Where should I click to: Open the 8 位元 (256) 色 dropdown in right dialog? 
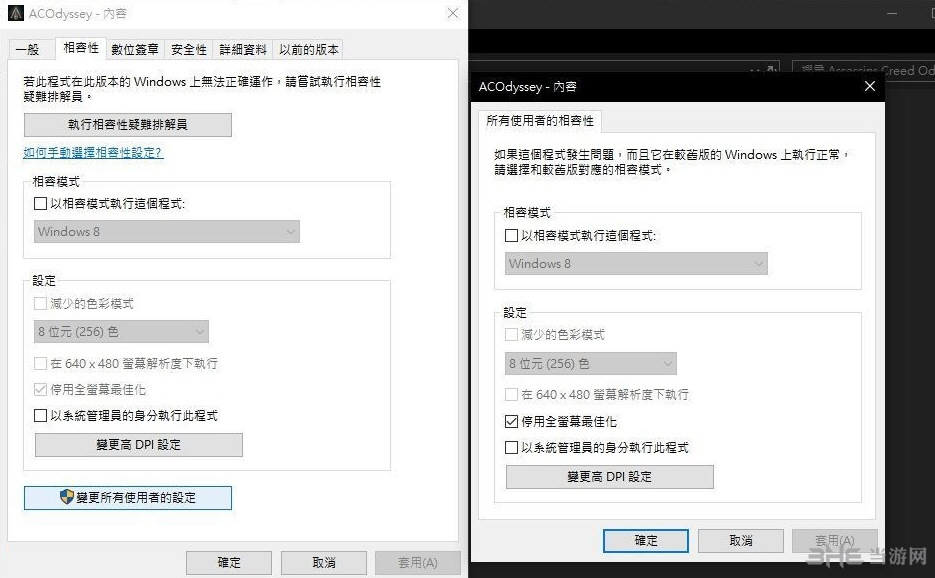point(591,364)
